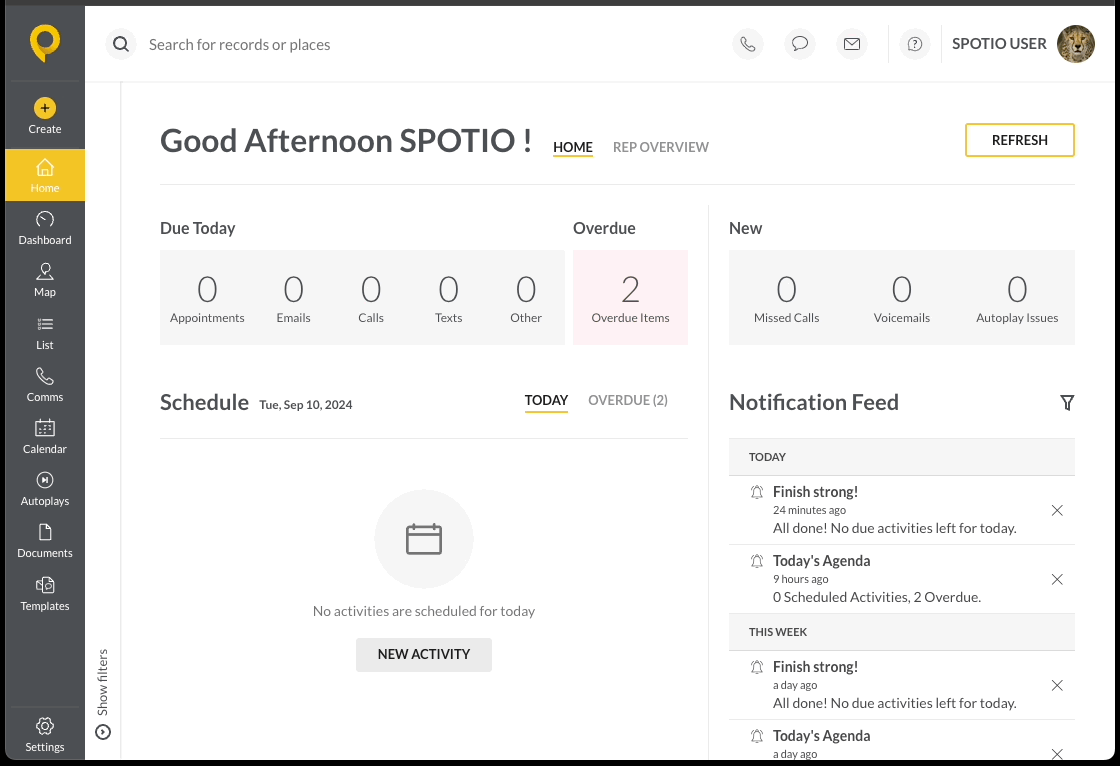Go to Home in sidebar
The image size is (1120, 766).
coord(44,175)
